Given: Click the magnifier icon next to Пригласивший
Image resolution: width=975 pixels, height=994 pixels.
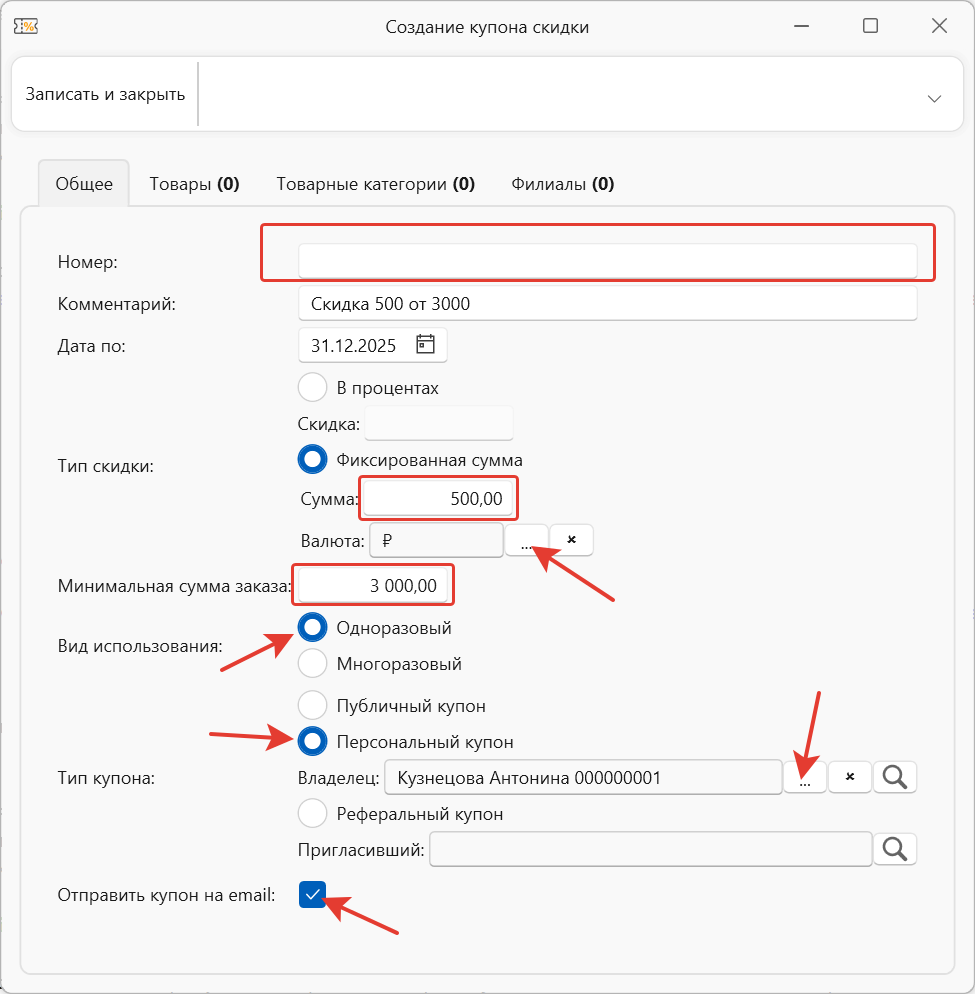Looking at the screenshot, I should [x=895, y=849].
